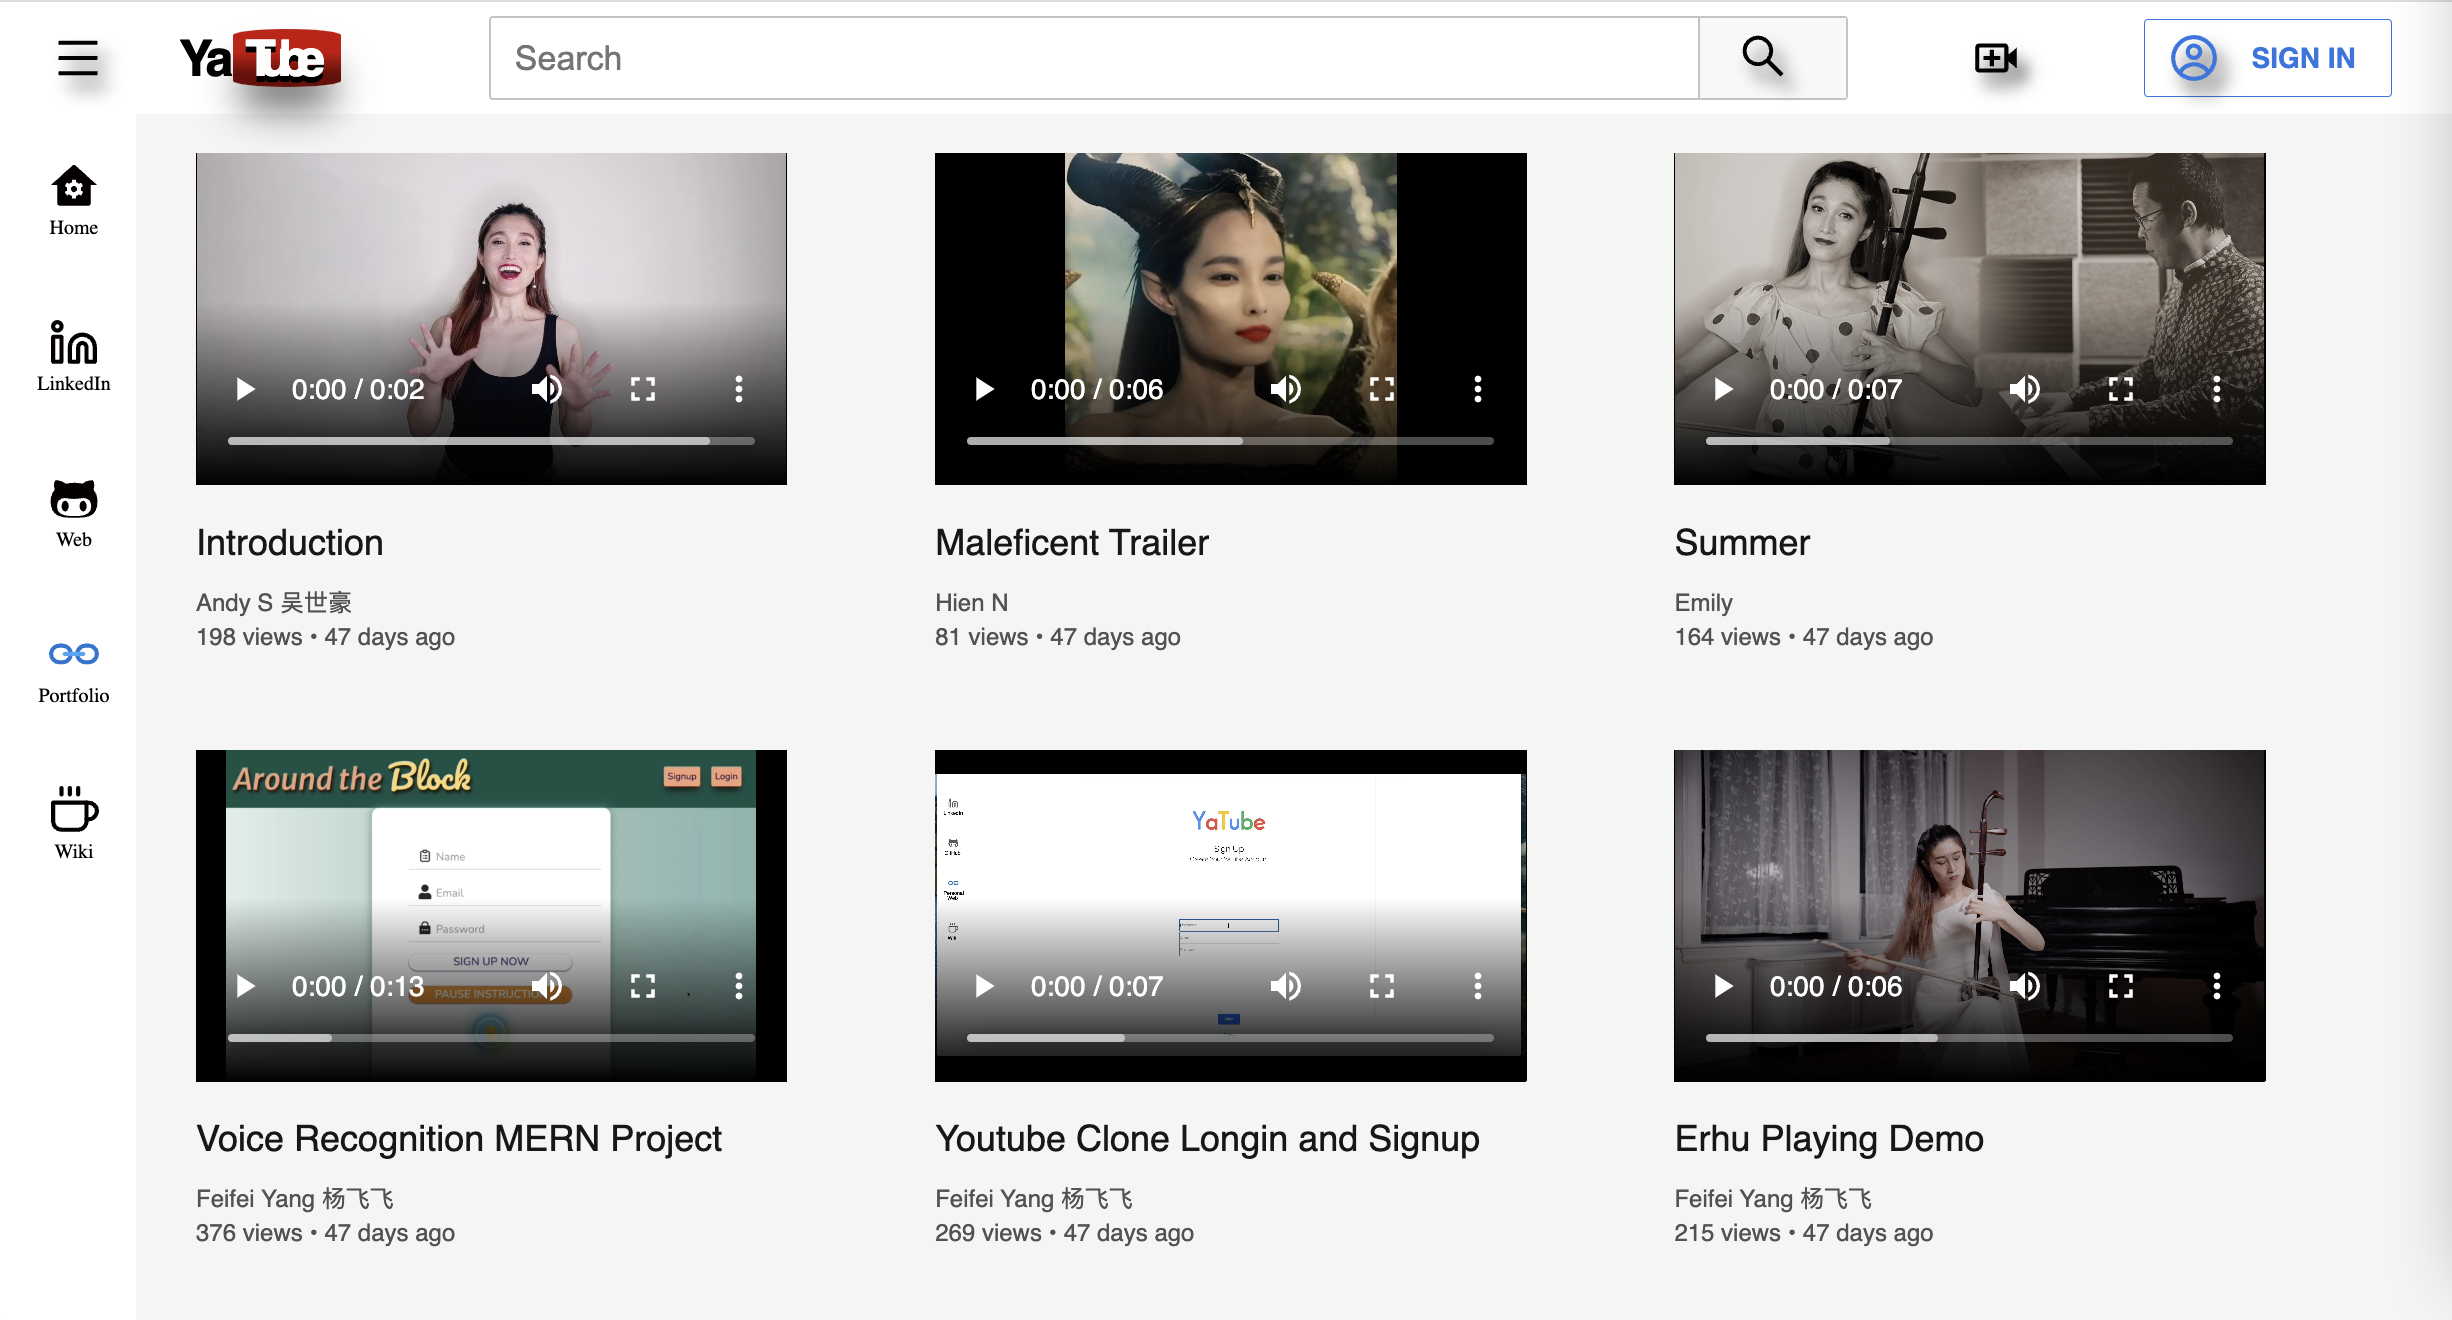Mute the Erhu Playing Demo video

tap(2025, 986)
